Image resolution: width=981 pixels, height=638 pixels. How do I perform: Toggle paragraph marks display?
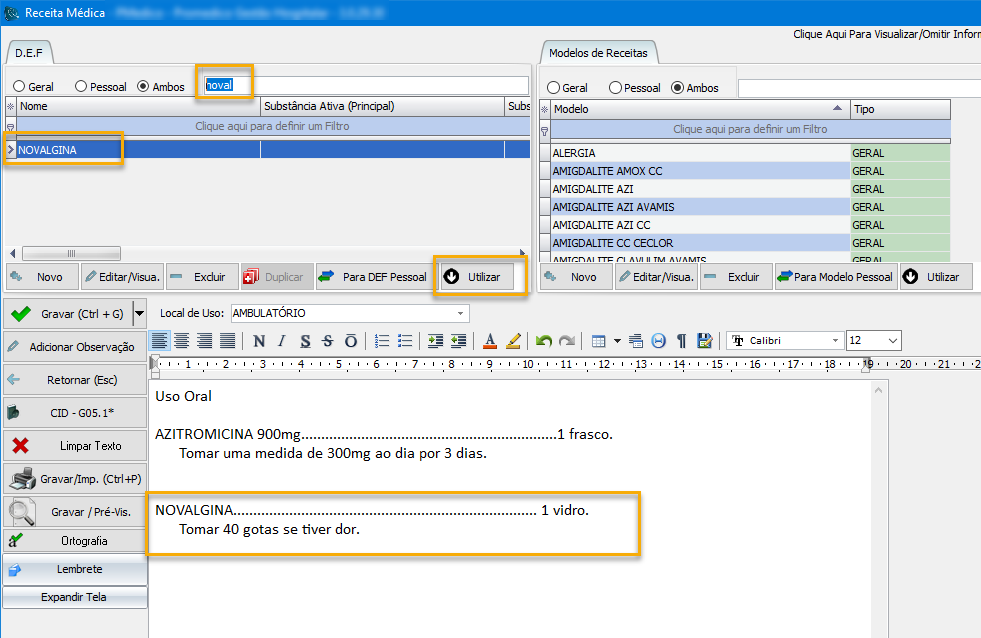pyautogui.click(x=681, y=341)
